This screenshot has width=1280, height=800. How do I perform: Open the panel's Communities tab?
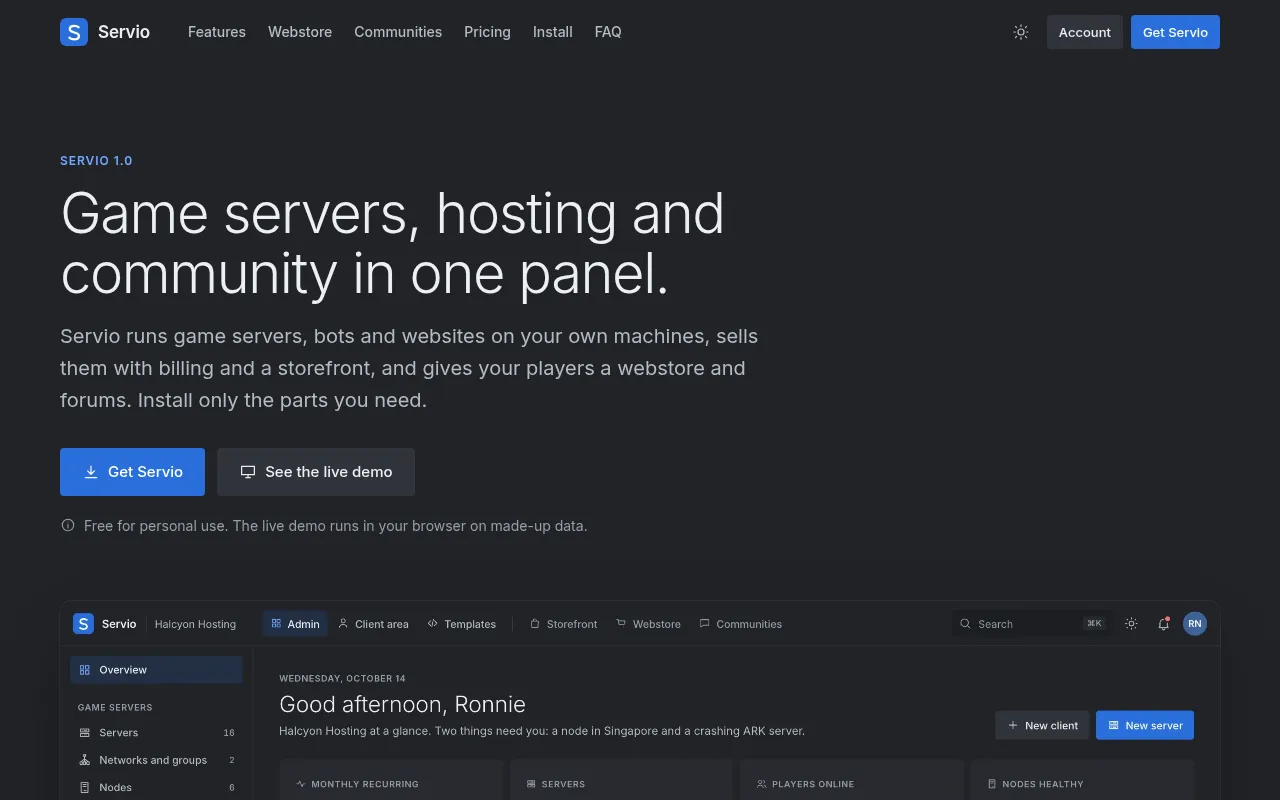click(x=741, y=624)
